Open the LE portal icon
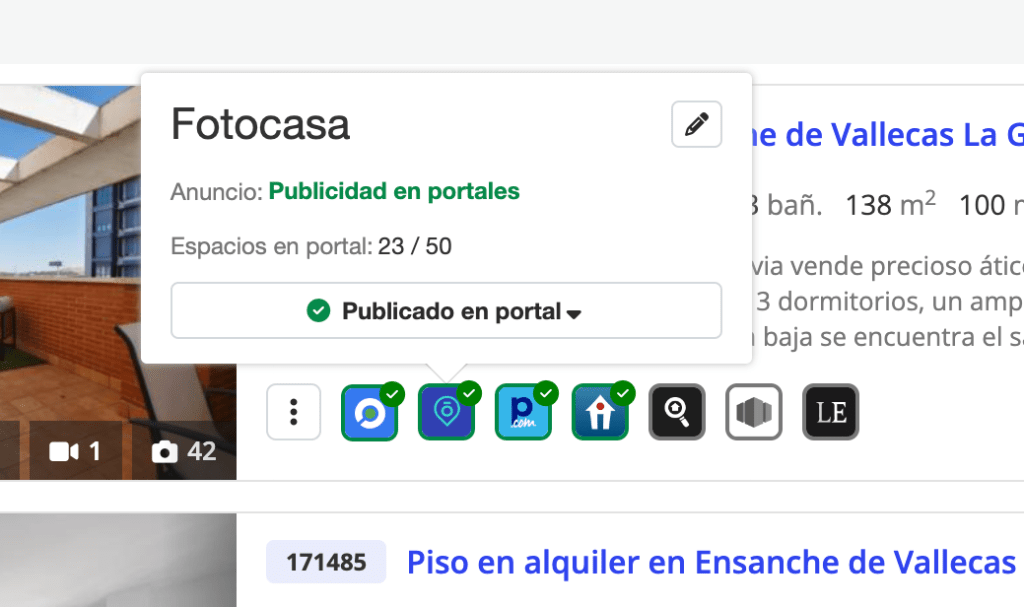 (830, 412)
